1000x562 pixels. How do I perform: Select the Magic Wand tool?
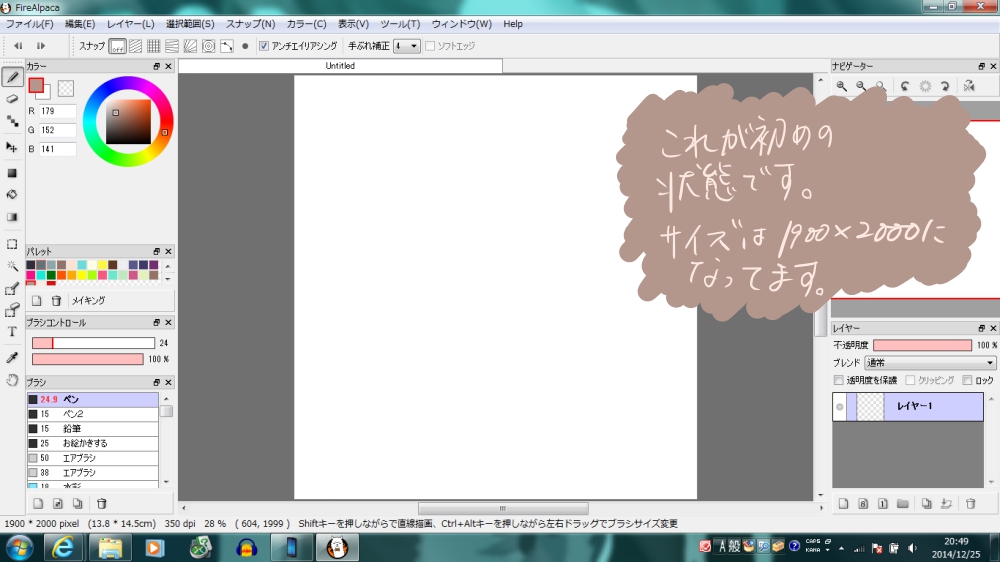(x=12, y=266)
